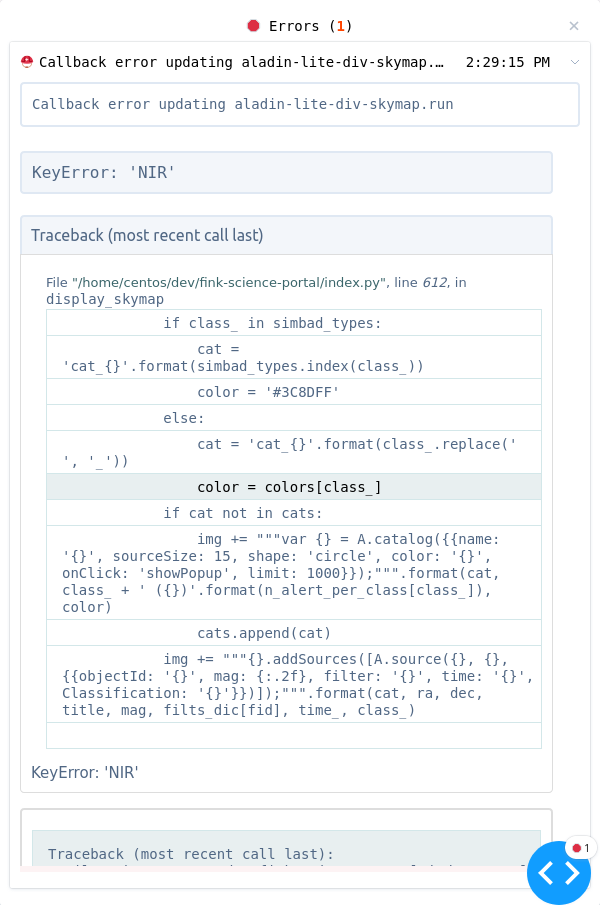The image size is (600, 905).
Task: Open Dash dev tools via the blue code button
Action: pyautogui.click(x=559, y=873)
